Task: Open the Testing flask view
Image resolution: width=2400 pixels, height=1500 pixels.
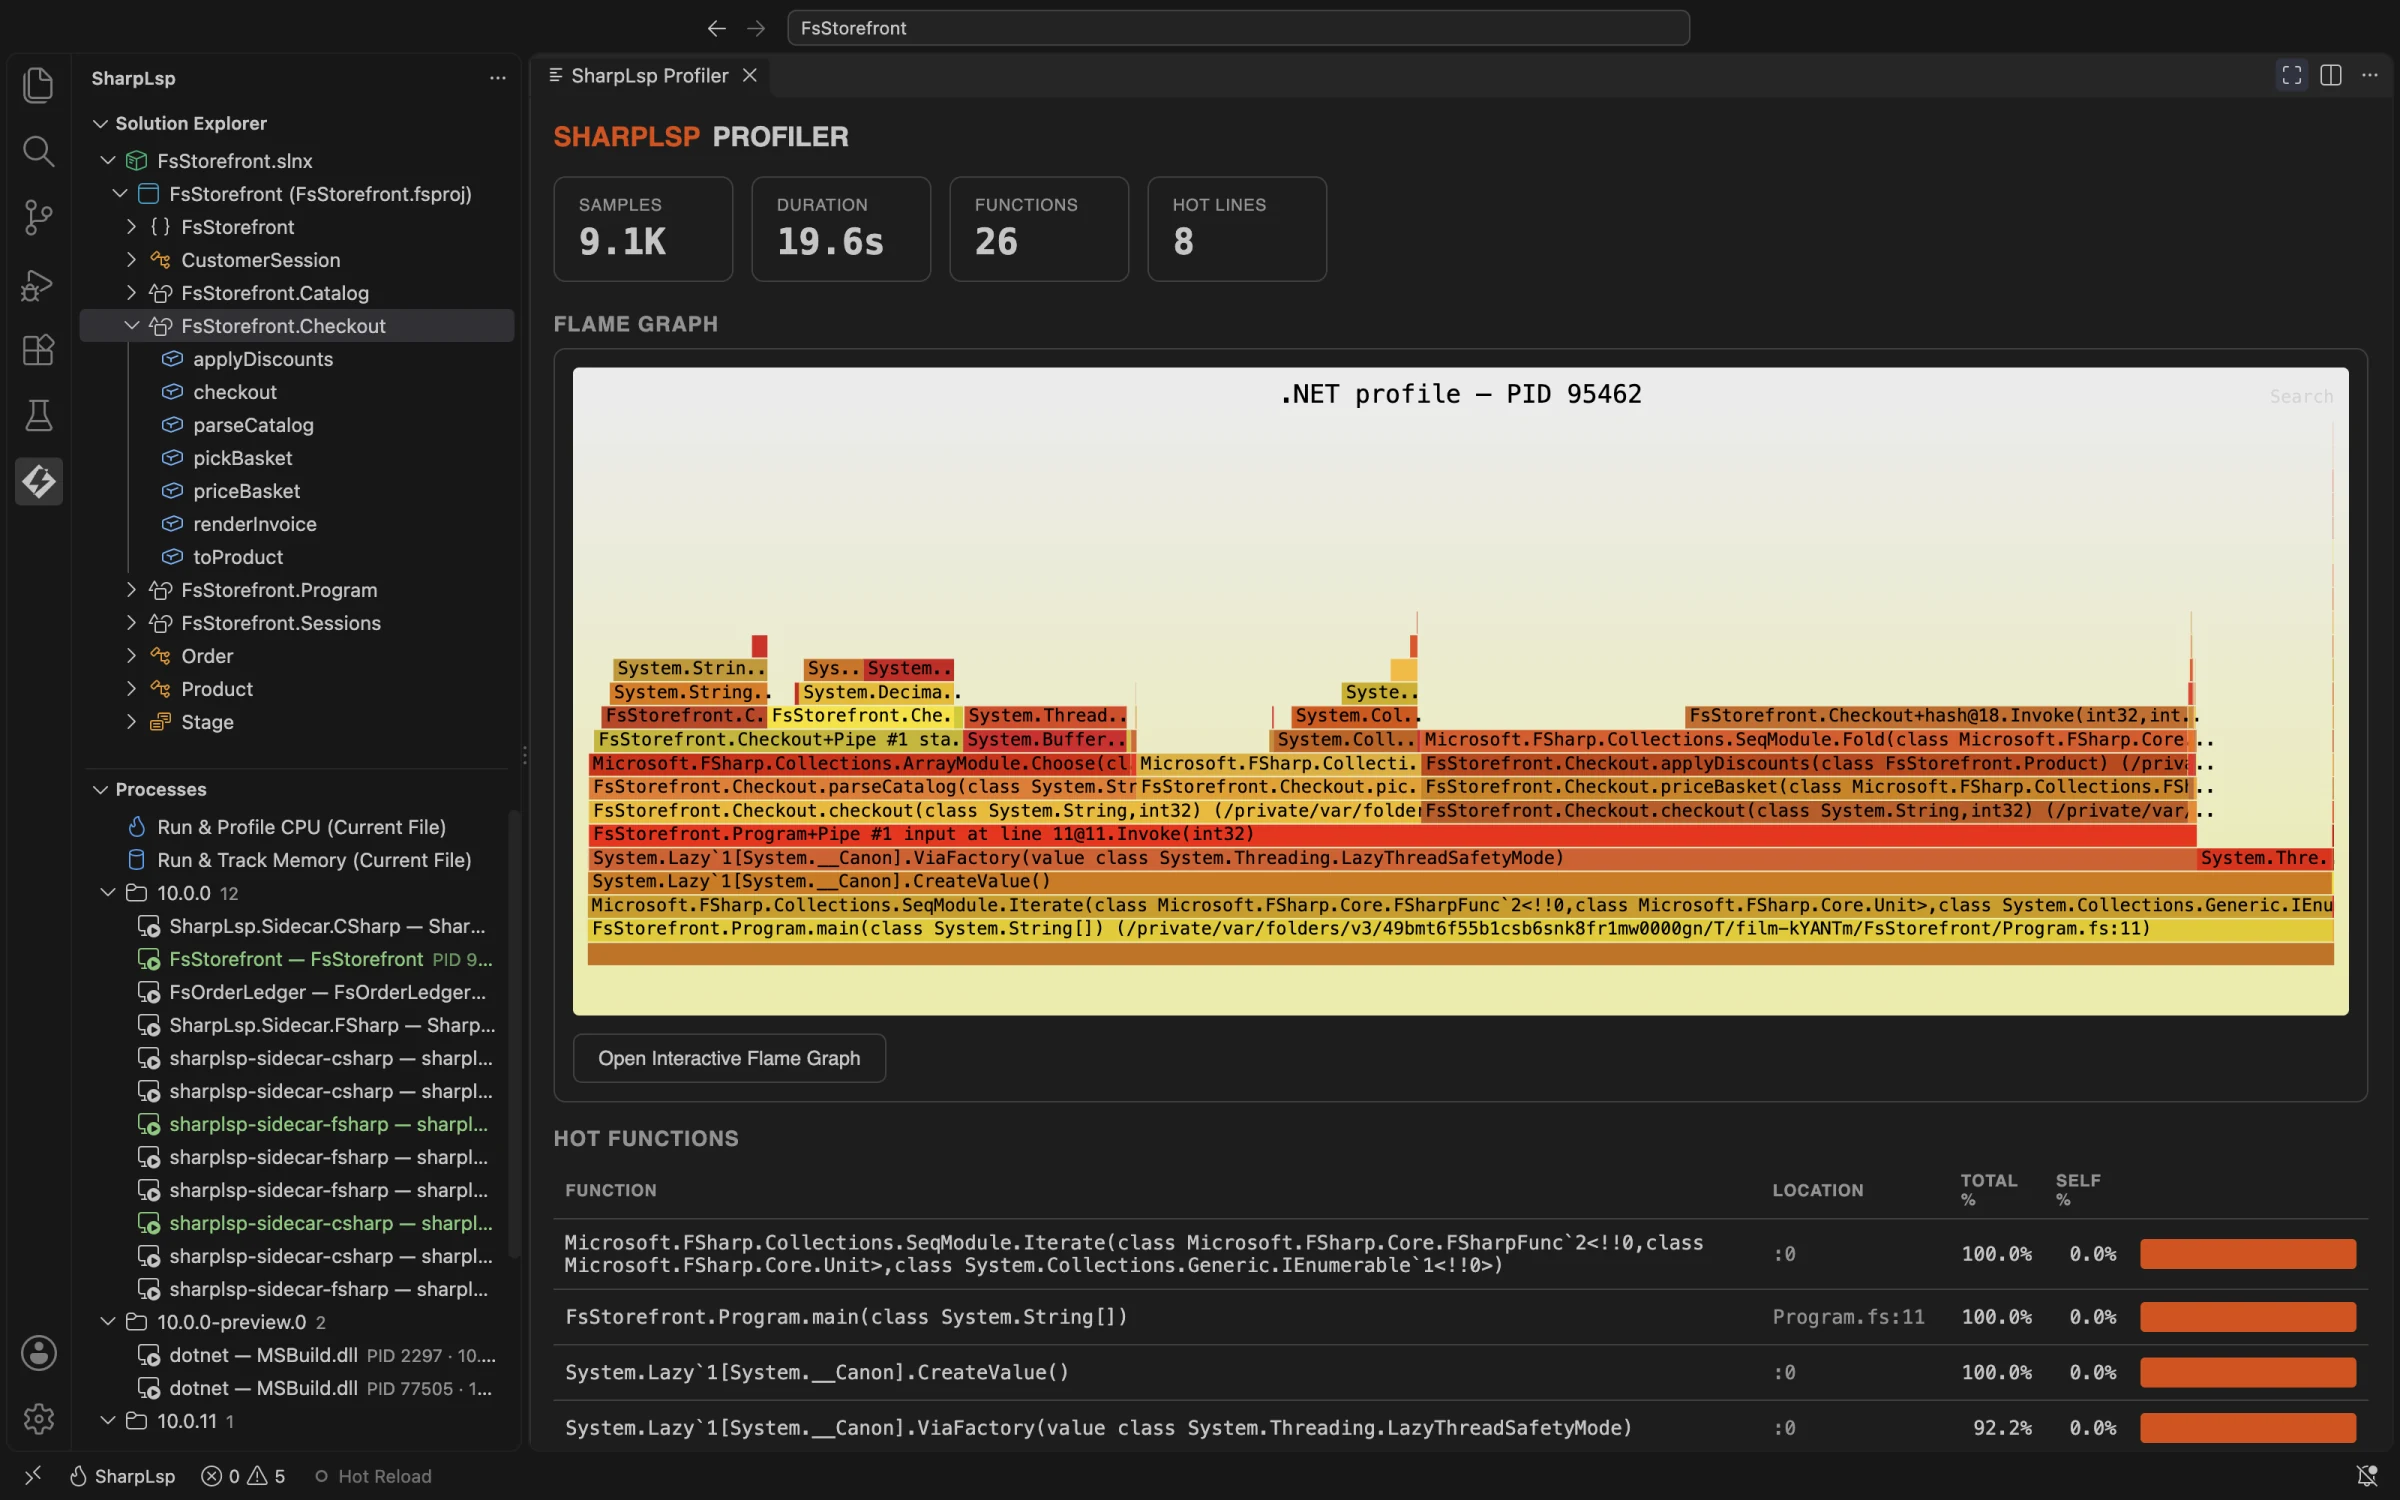Action: (x=38, y=415)
